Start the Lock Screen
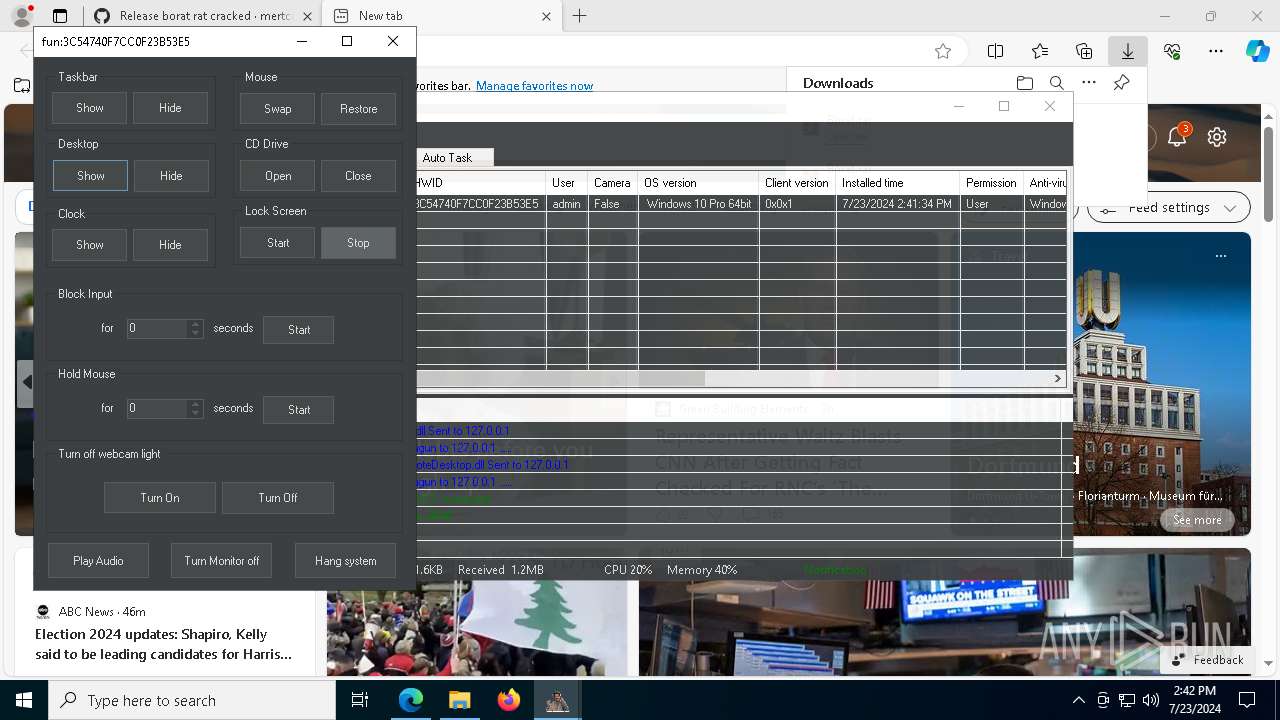 click(277, 243)
